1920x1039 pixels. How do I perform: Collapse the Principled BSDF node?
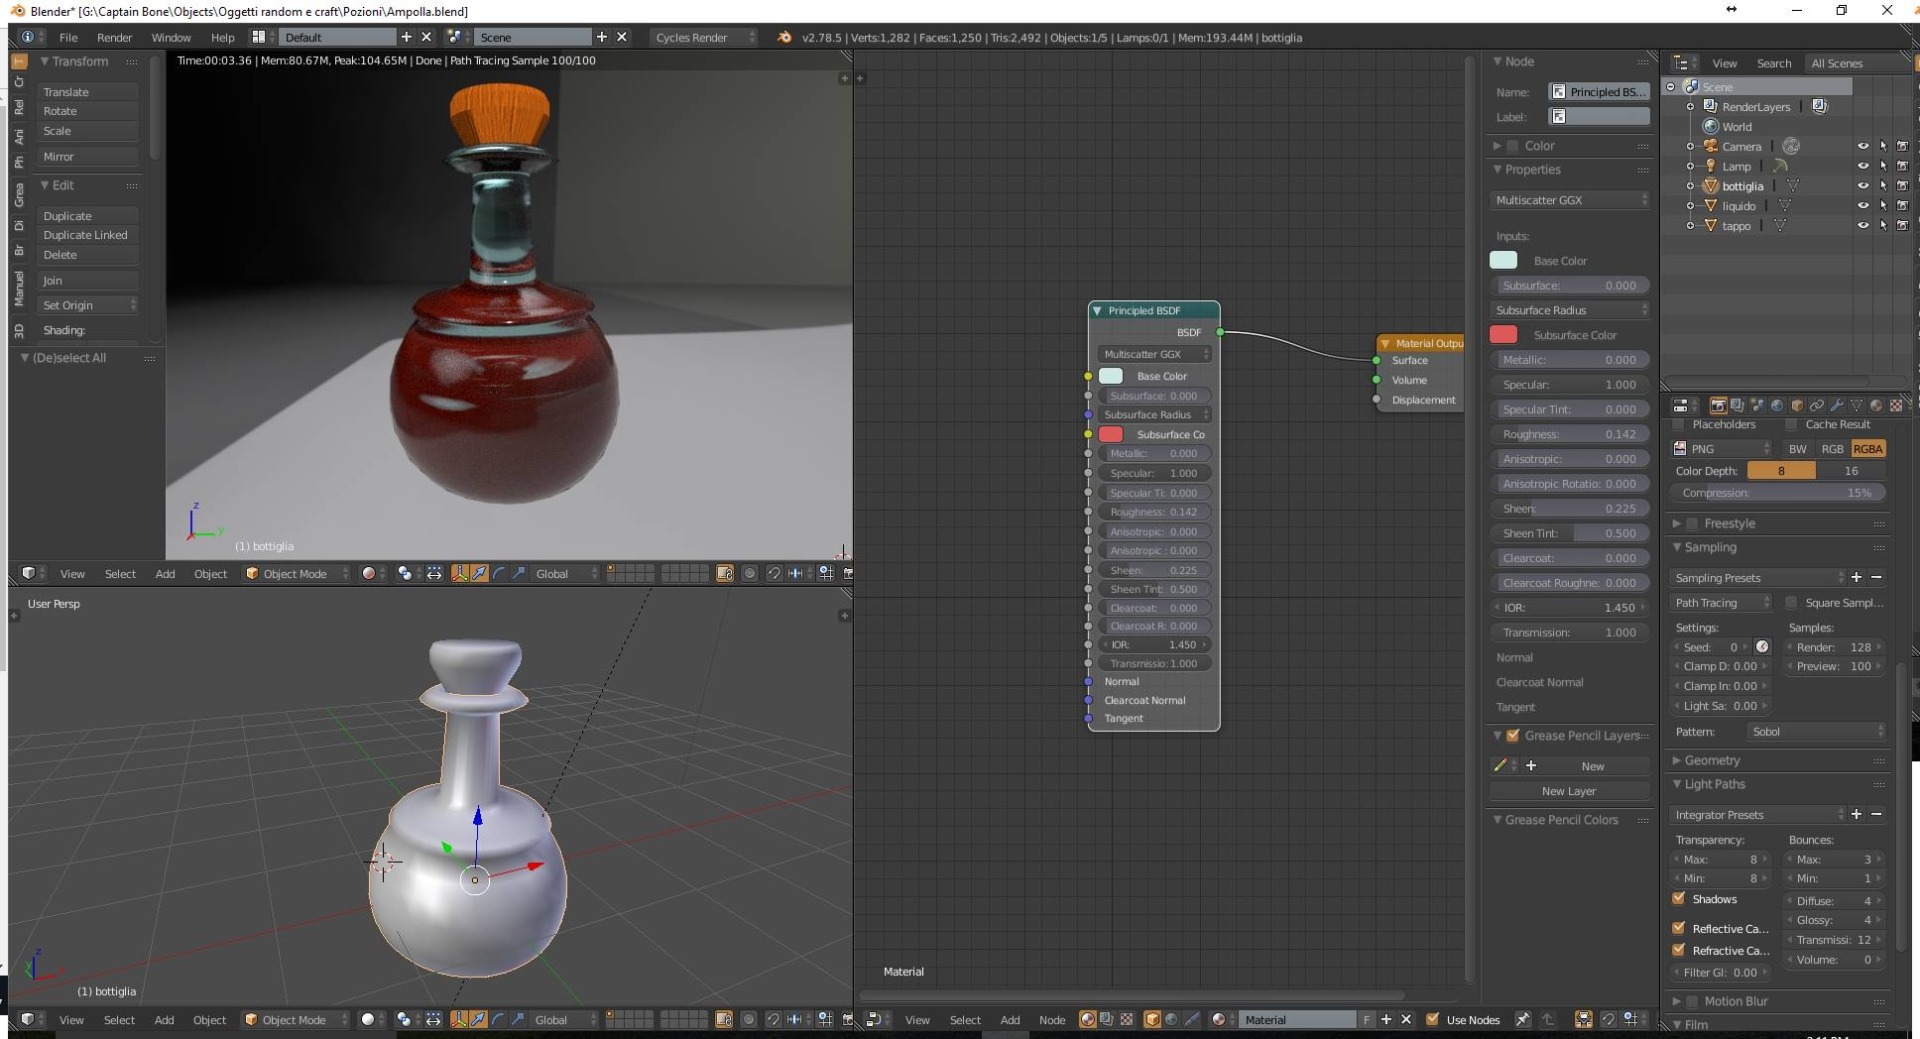click(x=1097, y=310)
